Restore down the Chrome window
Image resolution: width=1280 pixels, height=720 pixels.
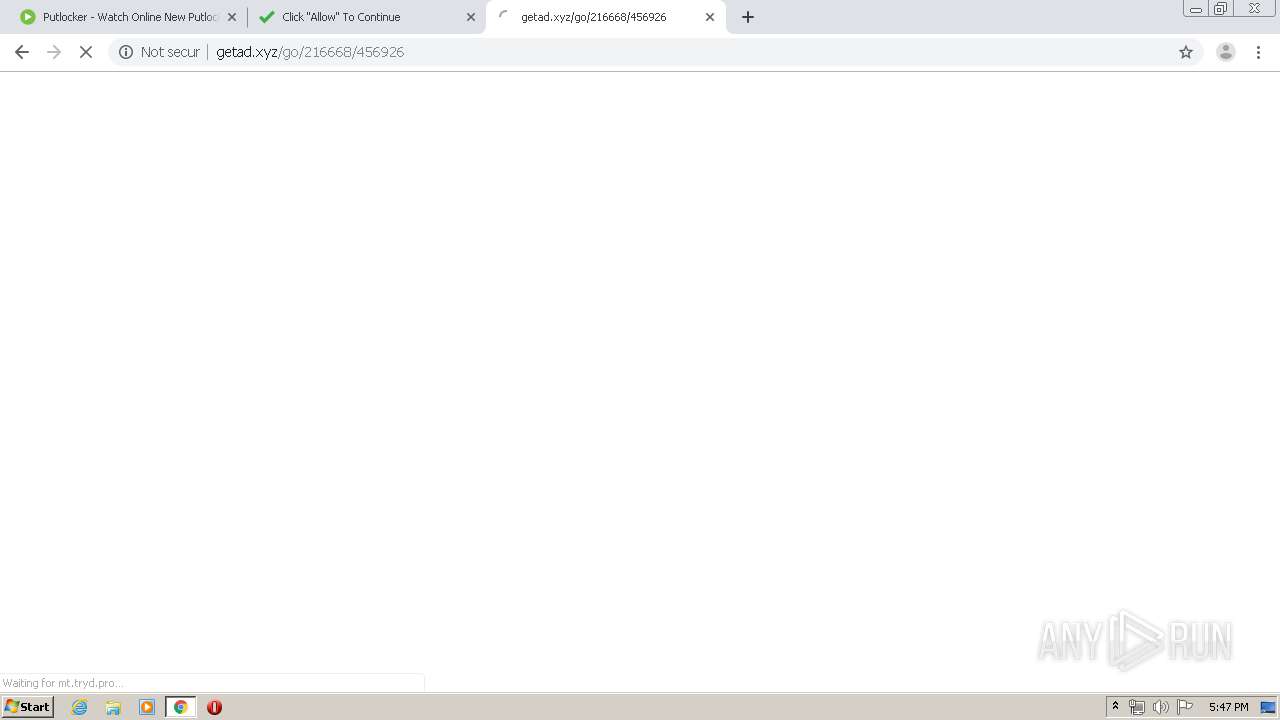[1221, 8]
